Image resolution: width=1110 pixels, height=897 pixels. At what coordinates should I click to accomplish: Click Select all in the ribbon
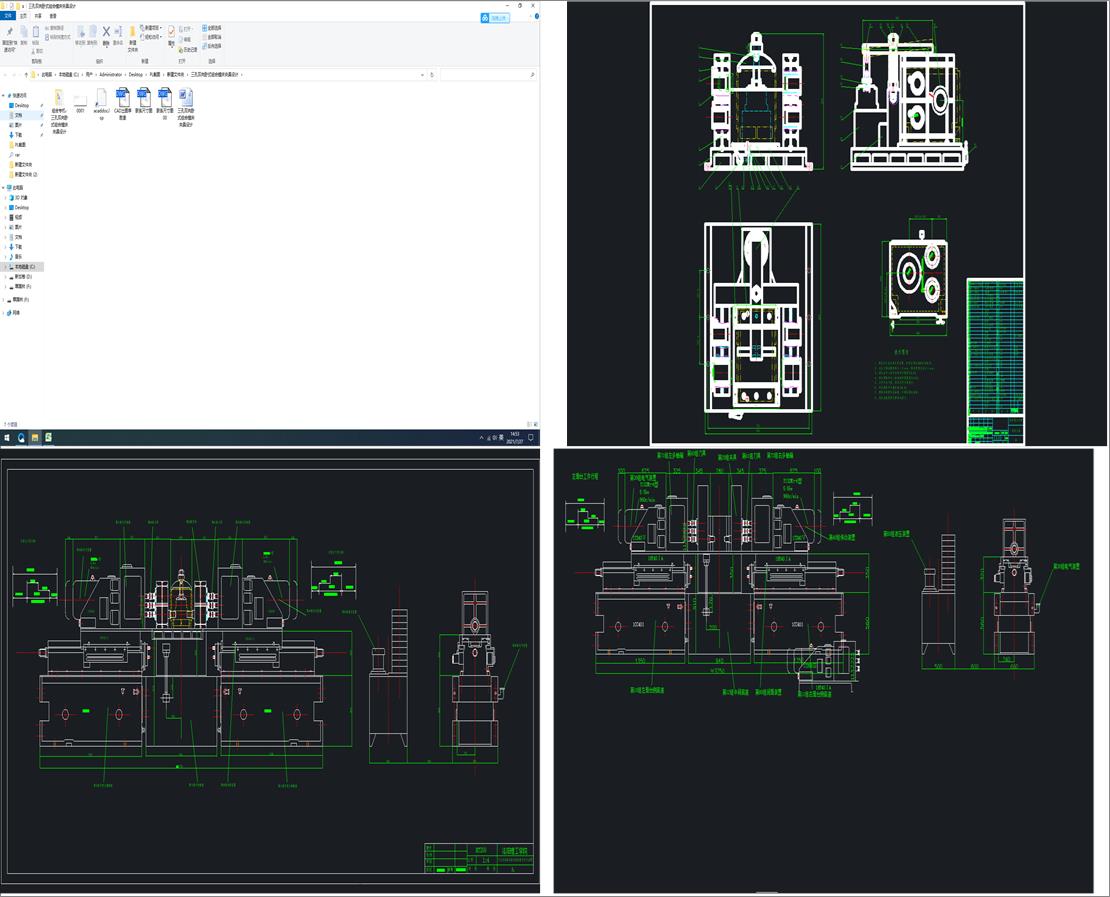(x=213, y=27)
